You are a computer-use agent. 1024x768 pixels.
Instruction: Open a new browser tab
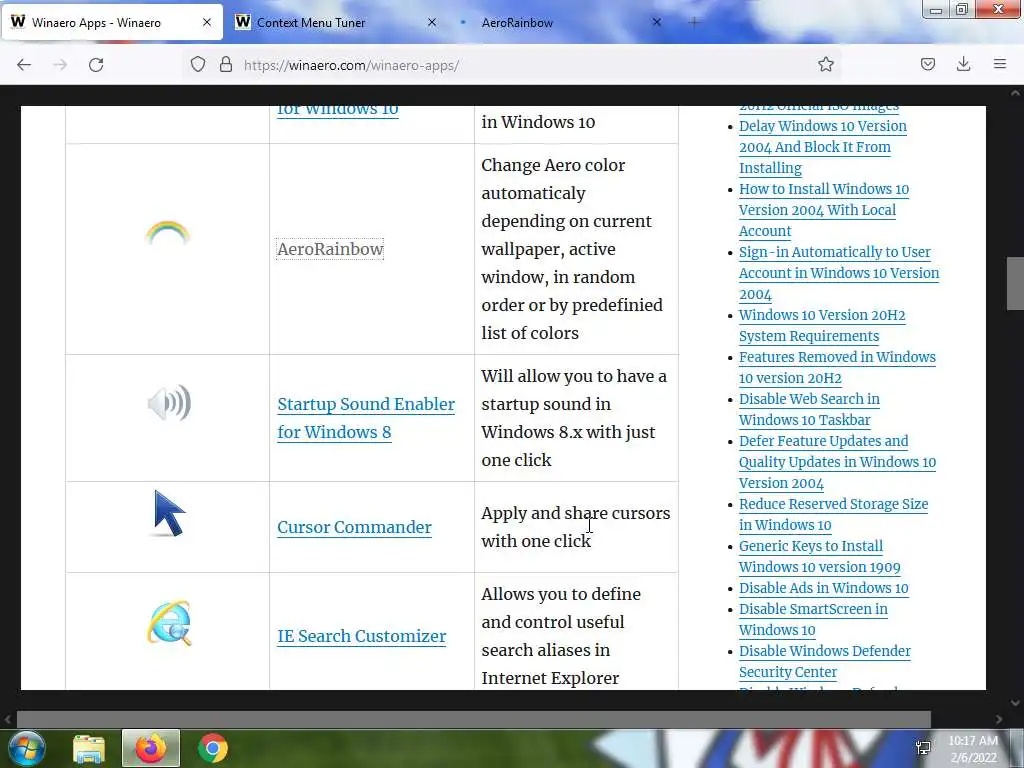pos(694,22)
